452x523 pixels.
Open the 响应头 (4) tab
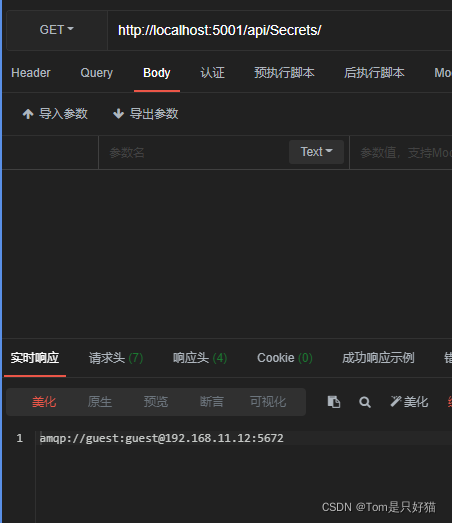tap(200, 358)
